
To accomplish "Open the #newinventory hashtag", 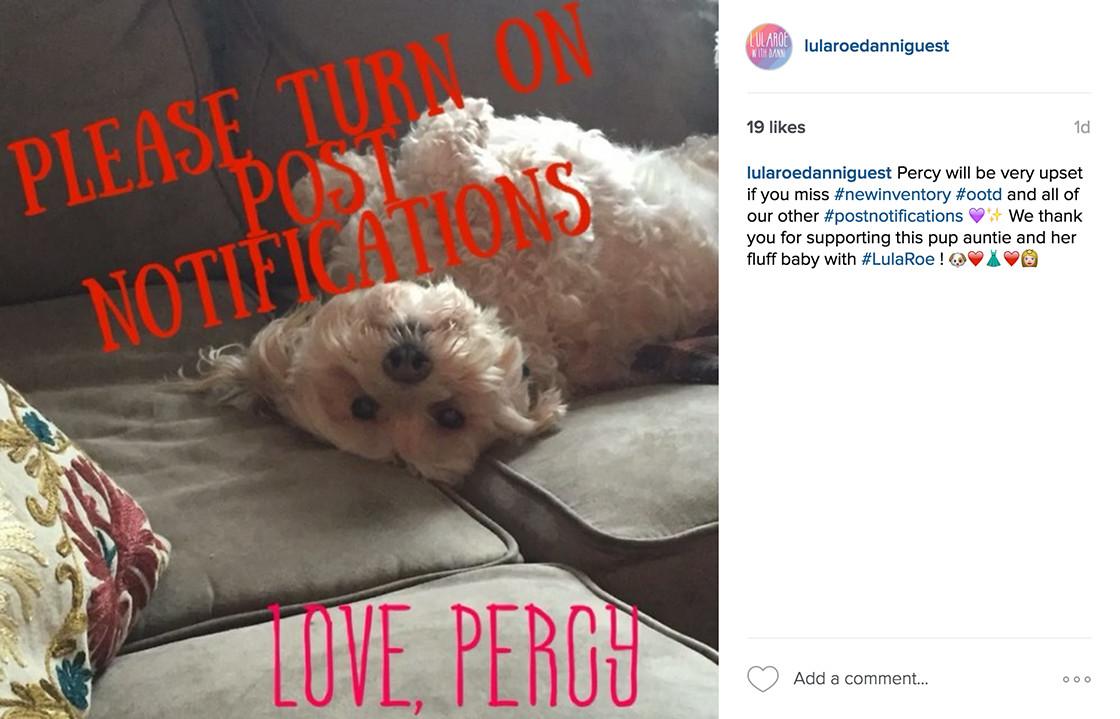I will tap(892, 194).
